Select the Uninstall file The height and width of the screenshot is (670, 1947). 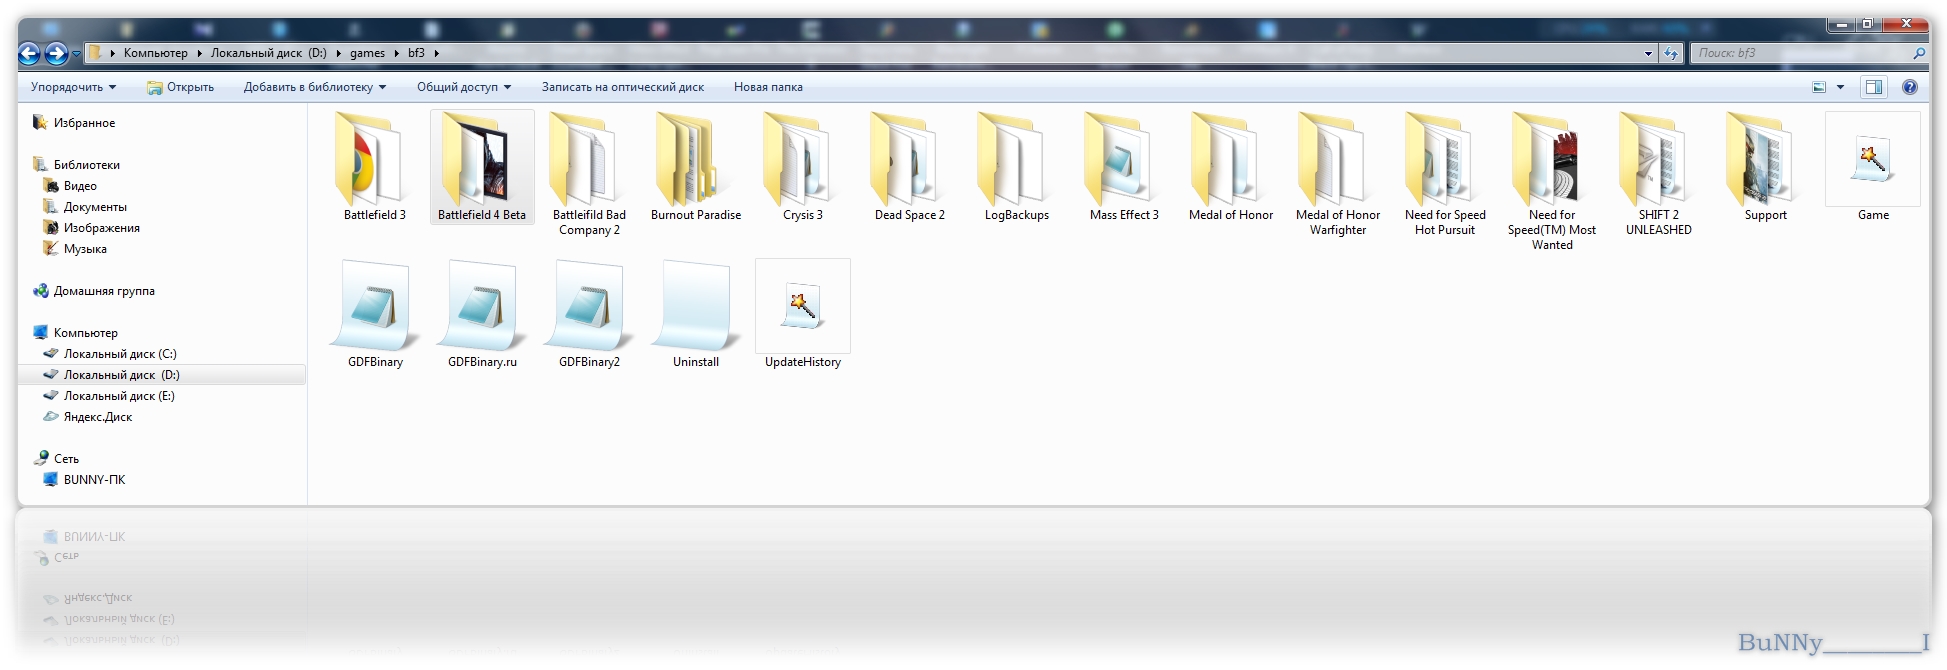click(696, 314)
